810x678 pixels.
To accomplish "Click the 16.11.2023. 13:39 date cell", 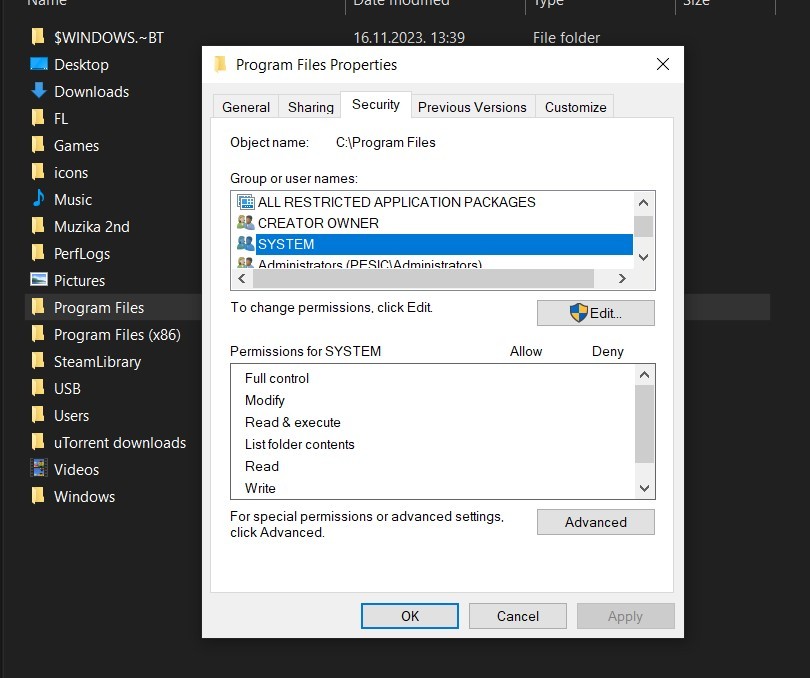I will [x=409, y=37].
